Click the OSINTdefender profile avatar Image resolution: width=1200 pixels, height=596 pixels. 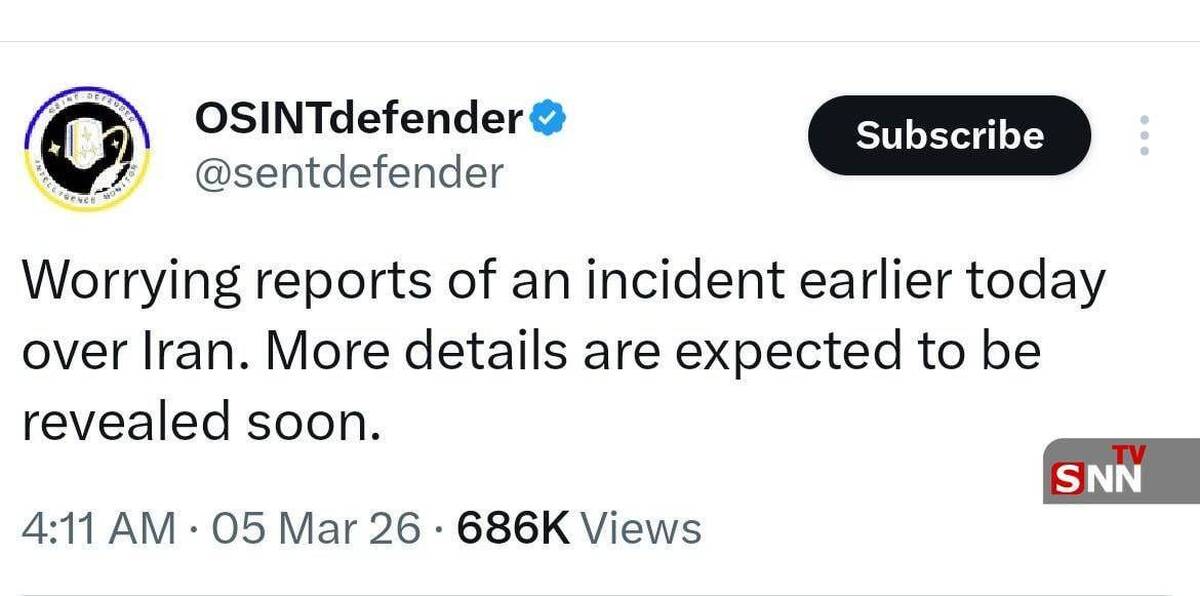click(x=85, y=149)
